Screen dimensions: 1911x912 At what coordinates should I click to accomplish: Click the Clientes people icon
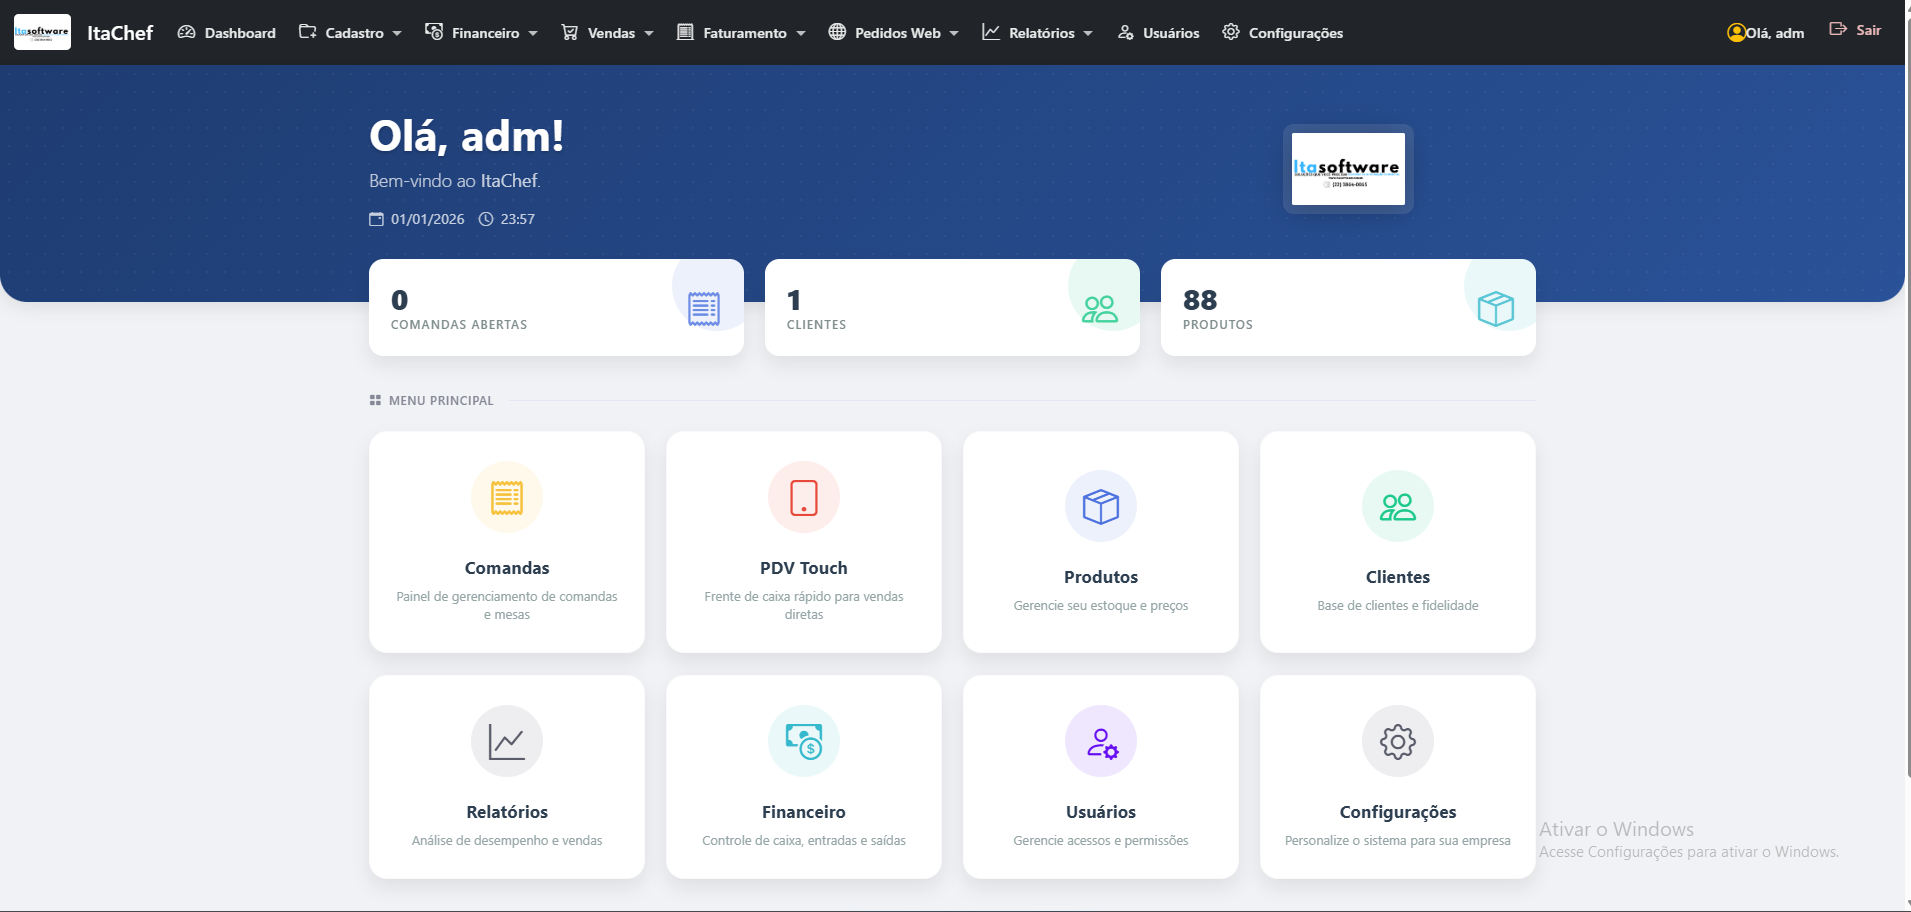[x=1397, y=506]
